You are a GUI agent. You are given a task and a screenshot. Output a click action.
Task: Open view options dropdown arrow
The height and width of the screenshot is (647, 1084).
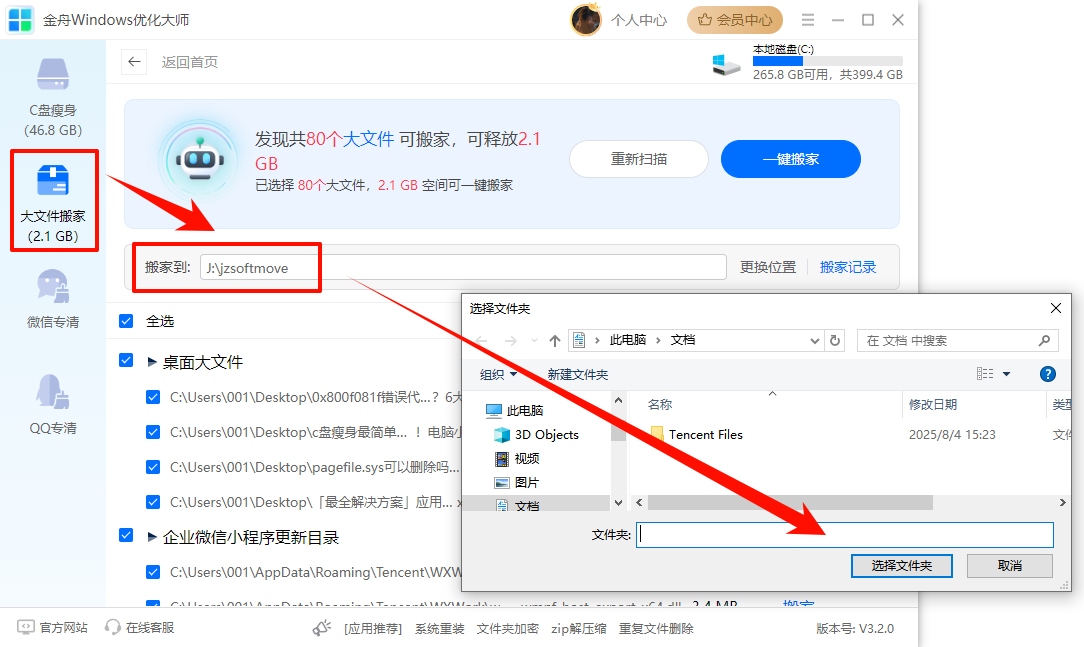[1007, 374]
